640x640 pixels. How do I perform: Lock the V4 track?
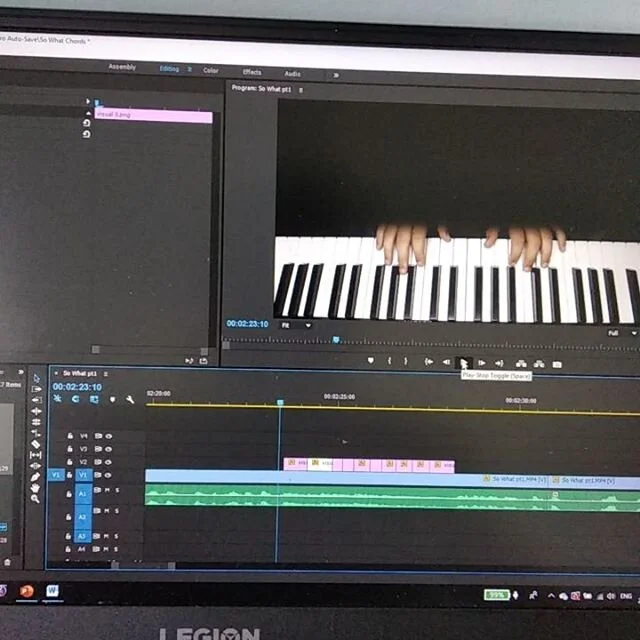click(x=70, y=436)
